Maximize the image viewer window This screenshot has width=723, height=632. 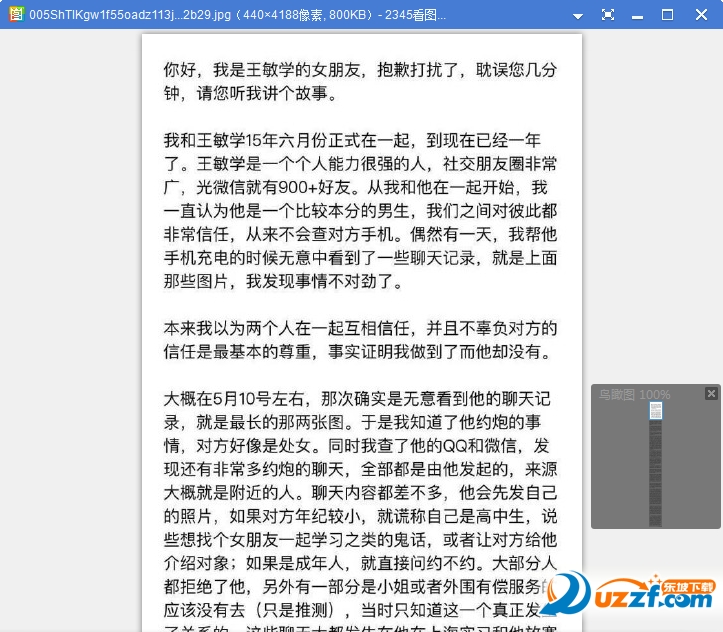pyautogui.click(x=667, y=15)
